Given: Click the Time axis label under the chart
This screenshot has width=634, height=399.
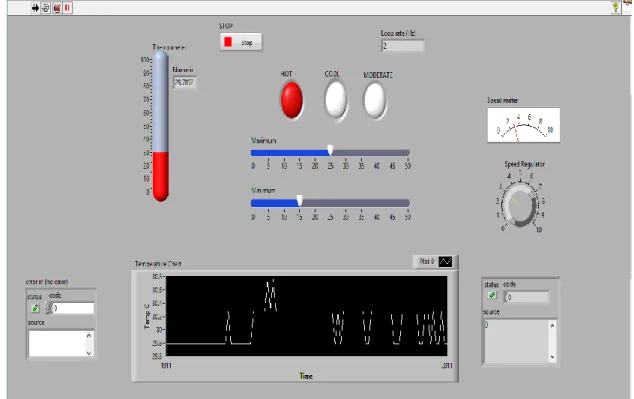Looking at the screenshot, I should point(306,376).
